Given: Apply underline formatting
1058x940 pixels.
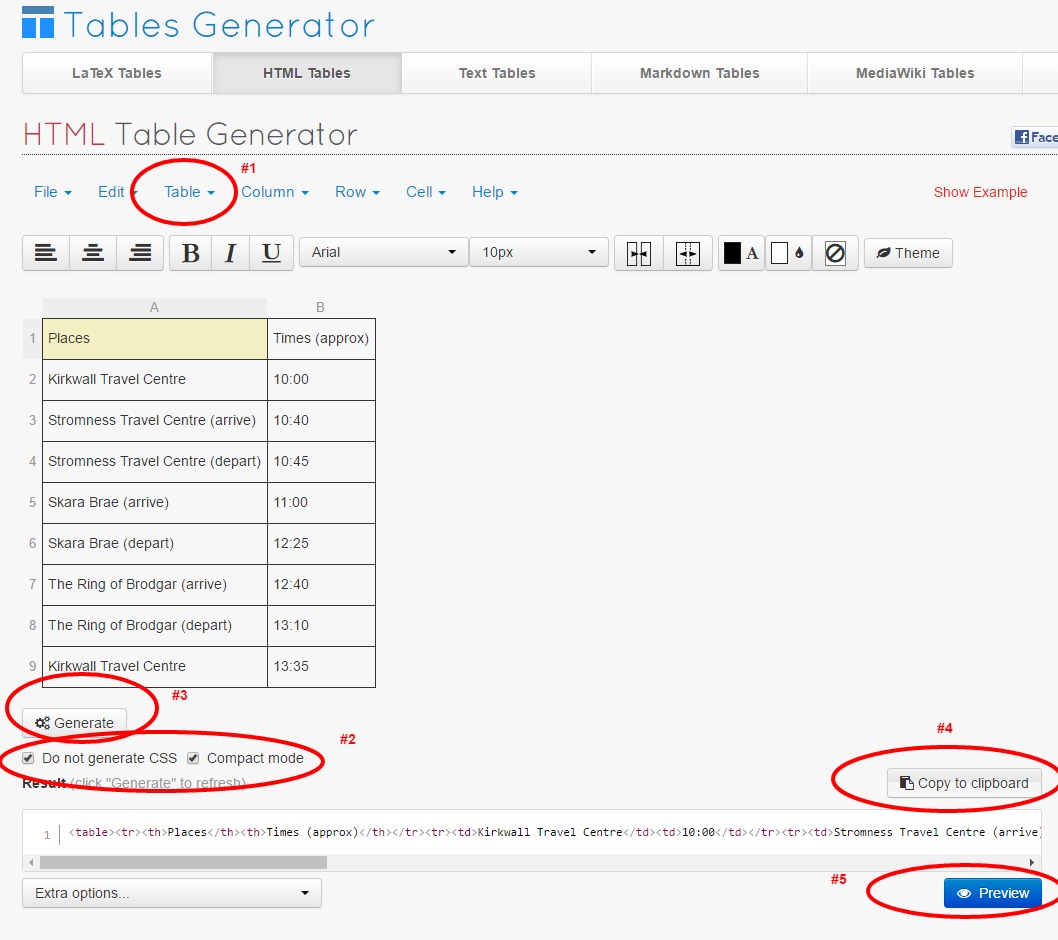Looking at the screenshot, I should tap(271, 253).
